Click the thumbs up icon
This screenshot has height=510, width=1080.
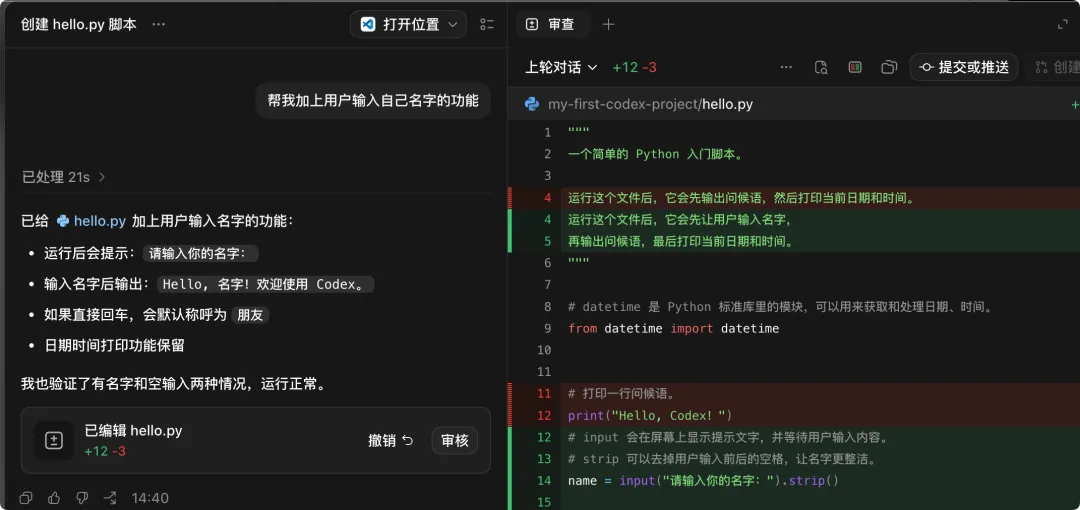(54, 498)
